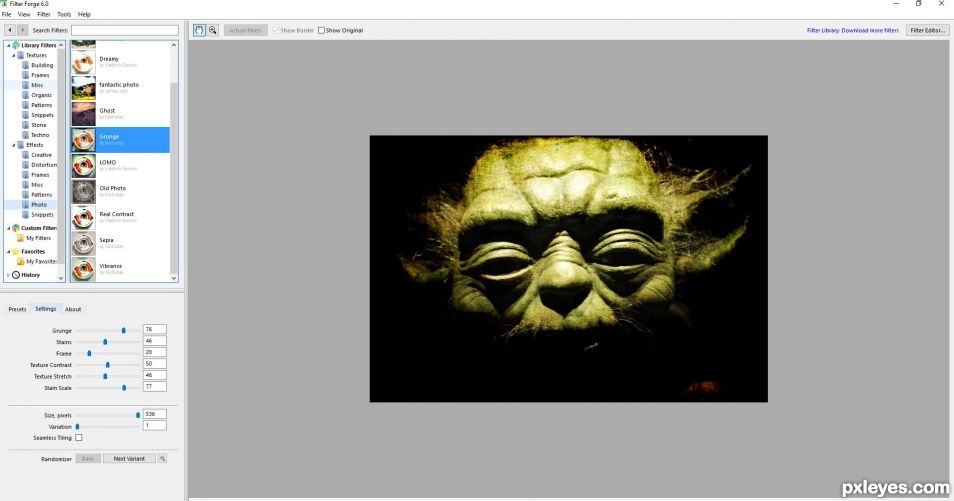Collapse the Textures tree node

pyautogui.click(x=13, y=55)
